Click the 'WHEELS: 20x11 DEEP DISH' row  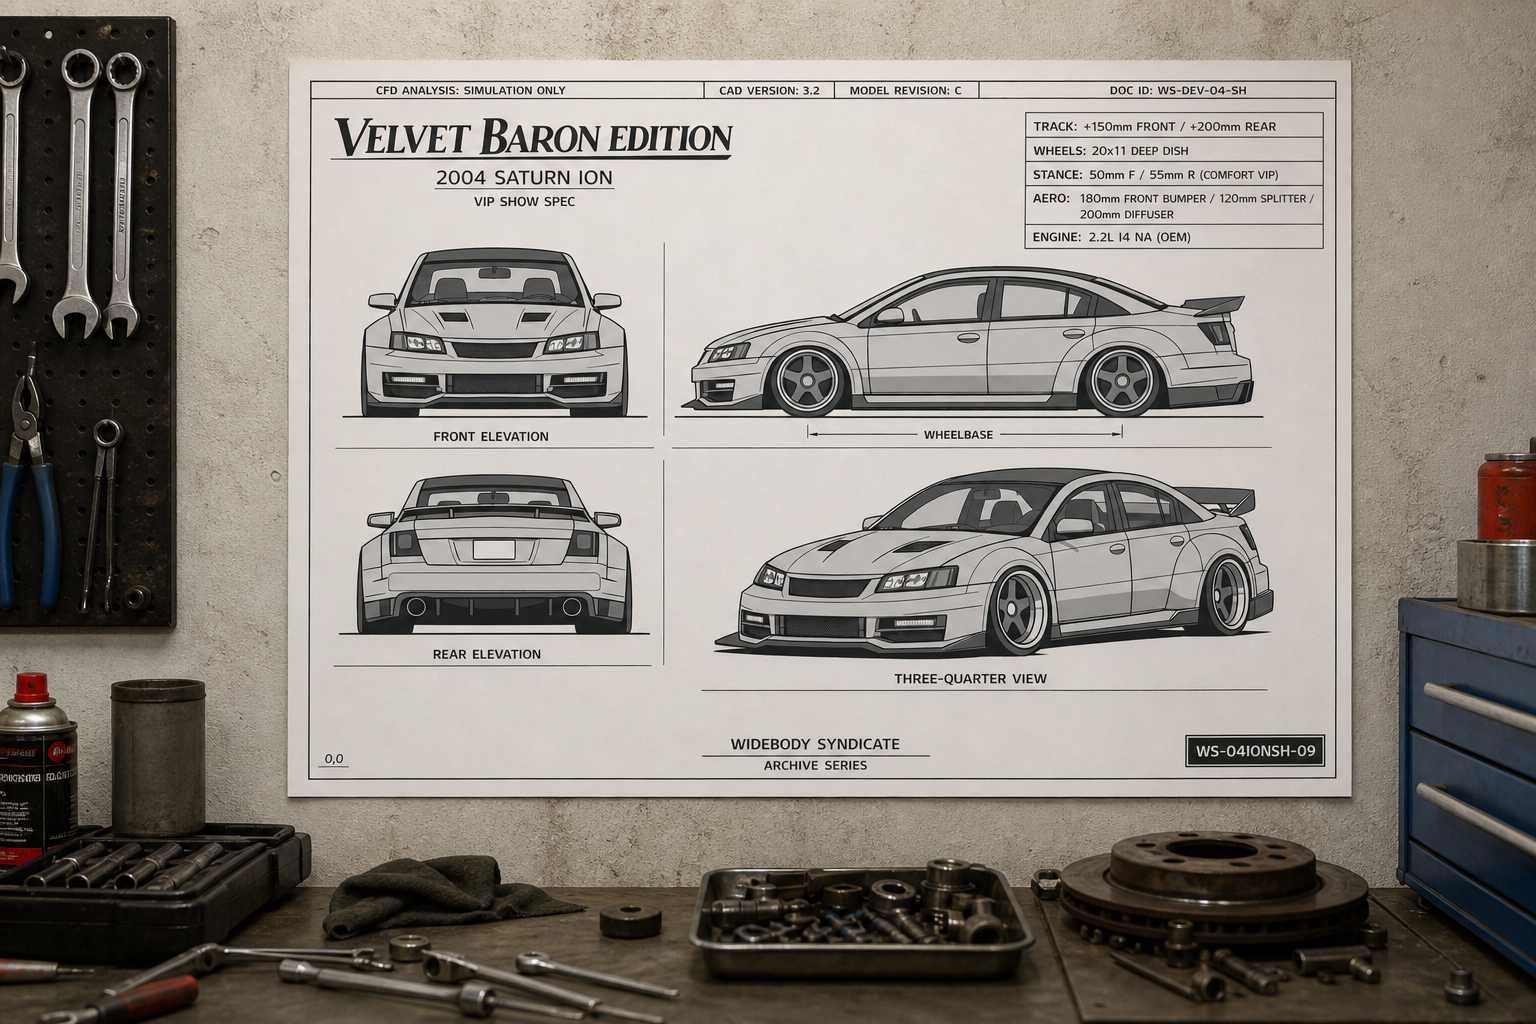[1174, 150]
